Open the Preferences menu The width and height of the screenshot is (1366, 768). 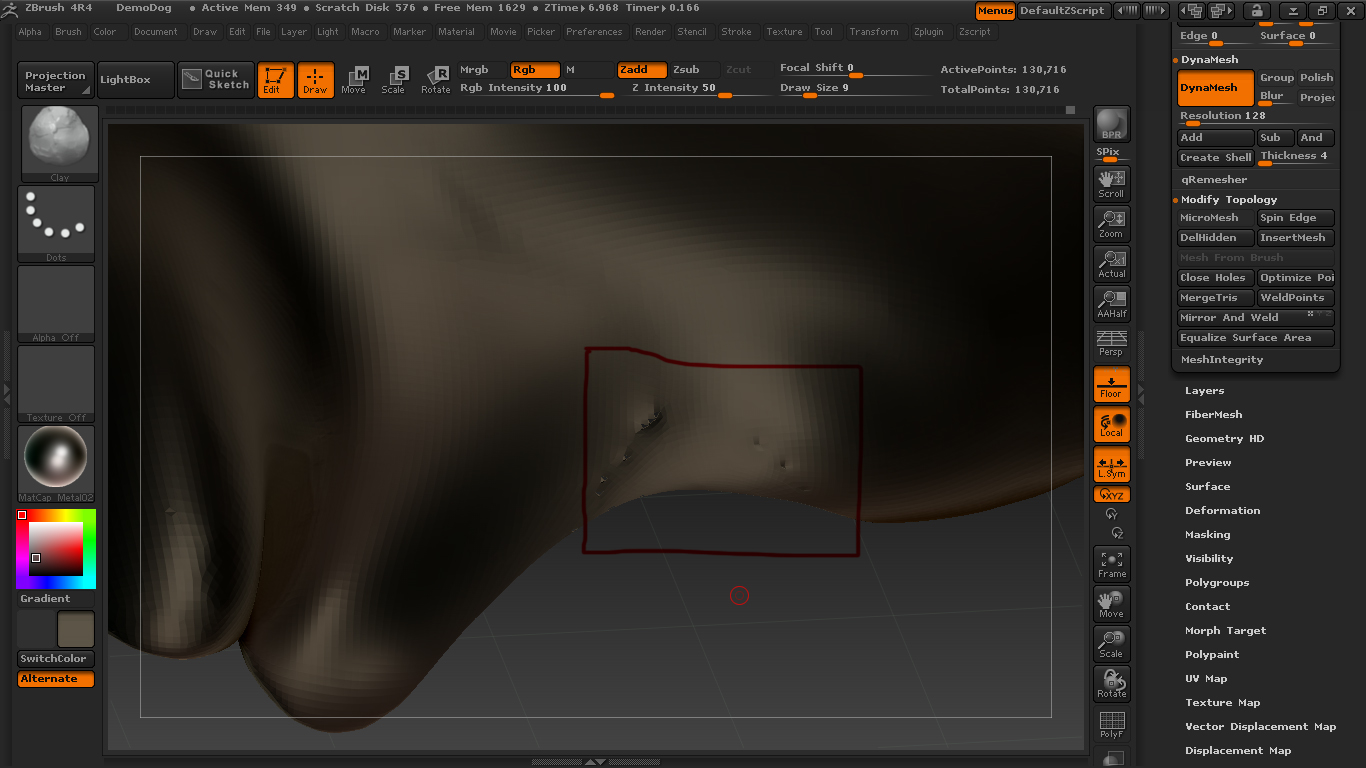pos(594,31)
